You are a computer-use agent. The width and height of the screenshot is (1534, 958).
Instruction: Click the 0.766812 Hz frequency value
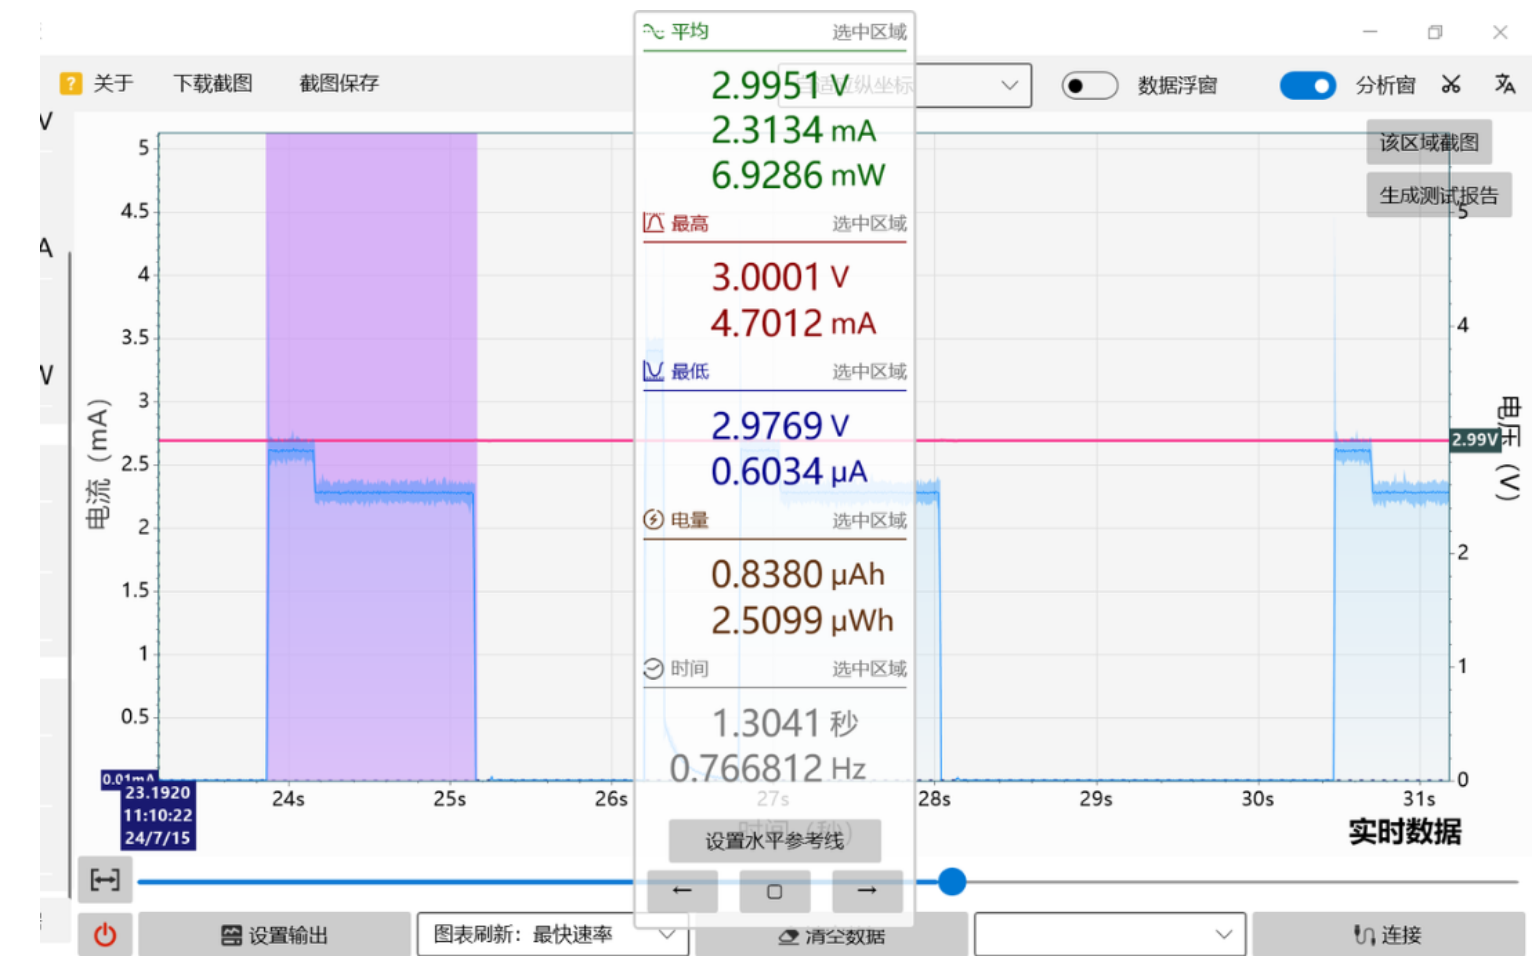coord(768,768)
